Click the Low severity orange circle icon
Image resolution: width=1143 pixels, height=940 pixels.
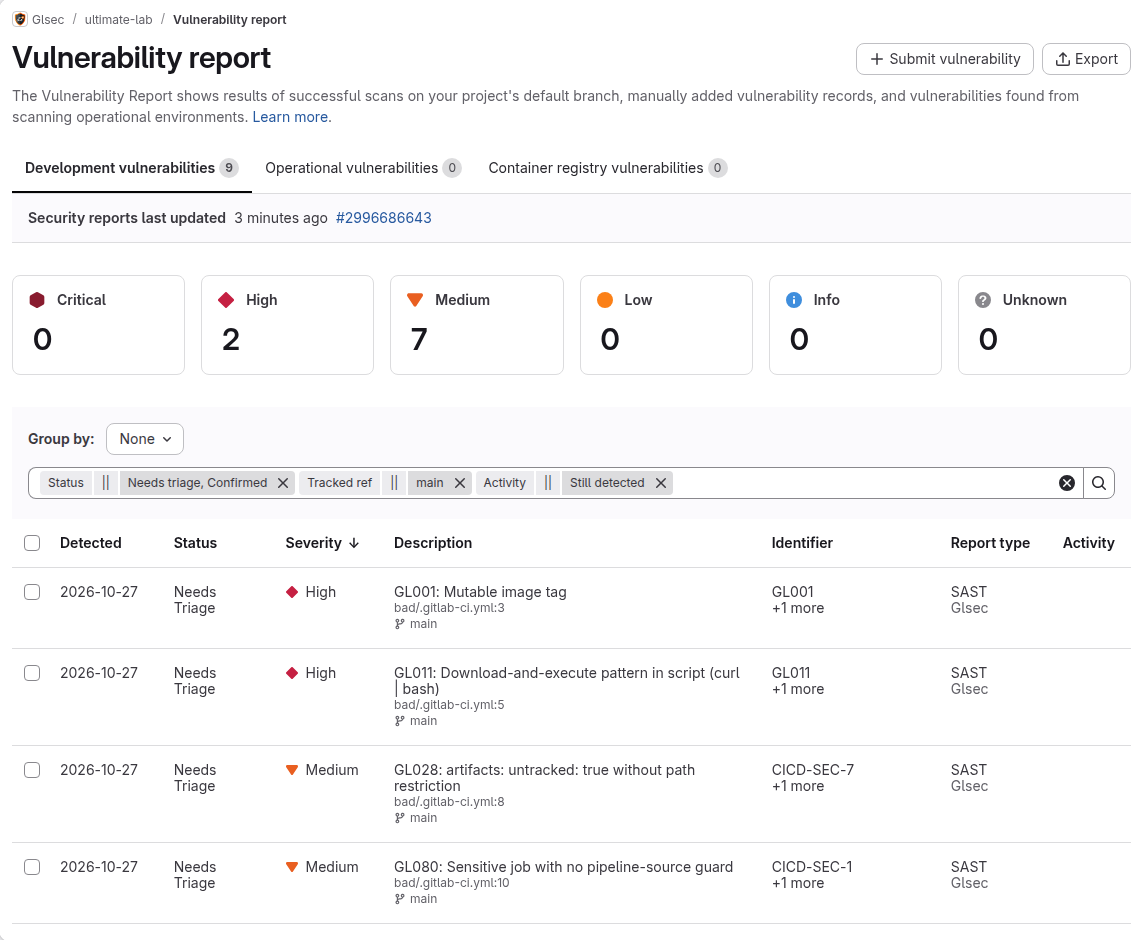(x=605, y=300)
